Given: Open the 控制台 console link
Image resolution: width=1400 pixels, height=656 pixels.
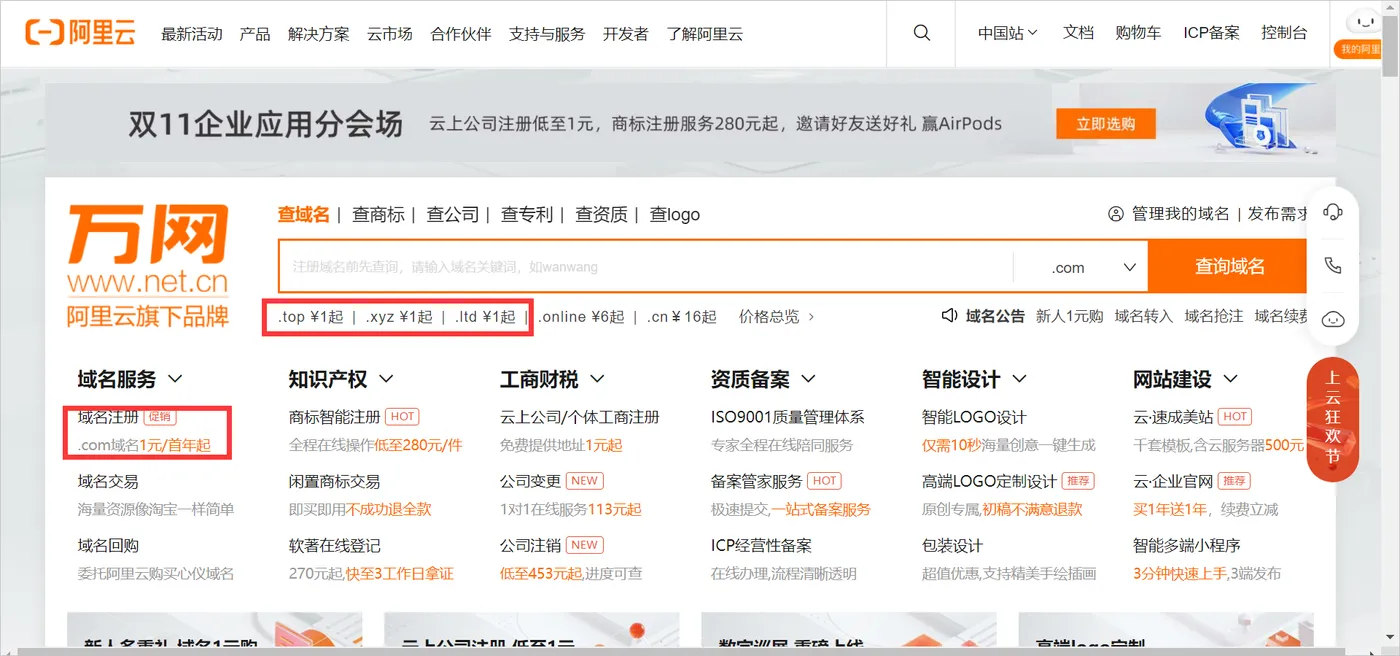Looking at the screenshot, I should [x=1284, y=33].
